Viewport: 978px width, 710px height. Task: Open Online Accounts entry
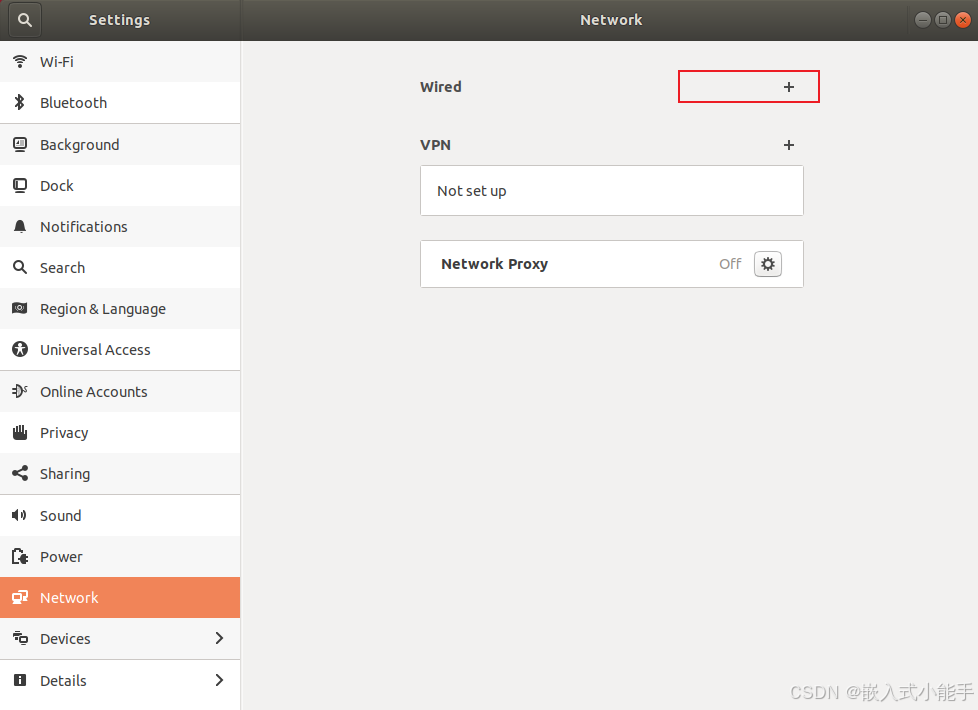[120, 391]
